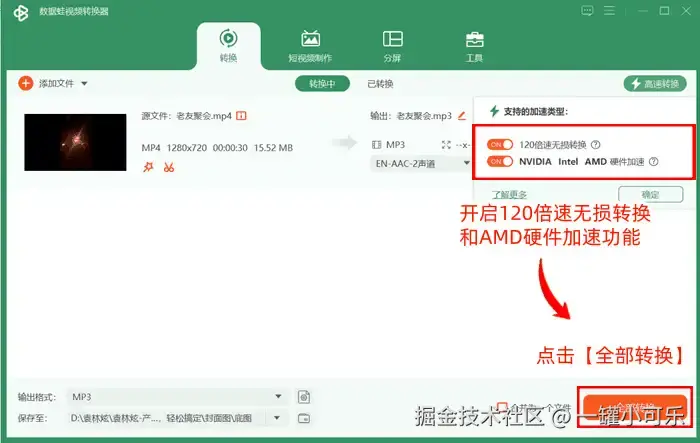Click the 高速转换 button

(655, 84)
